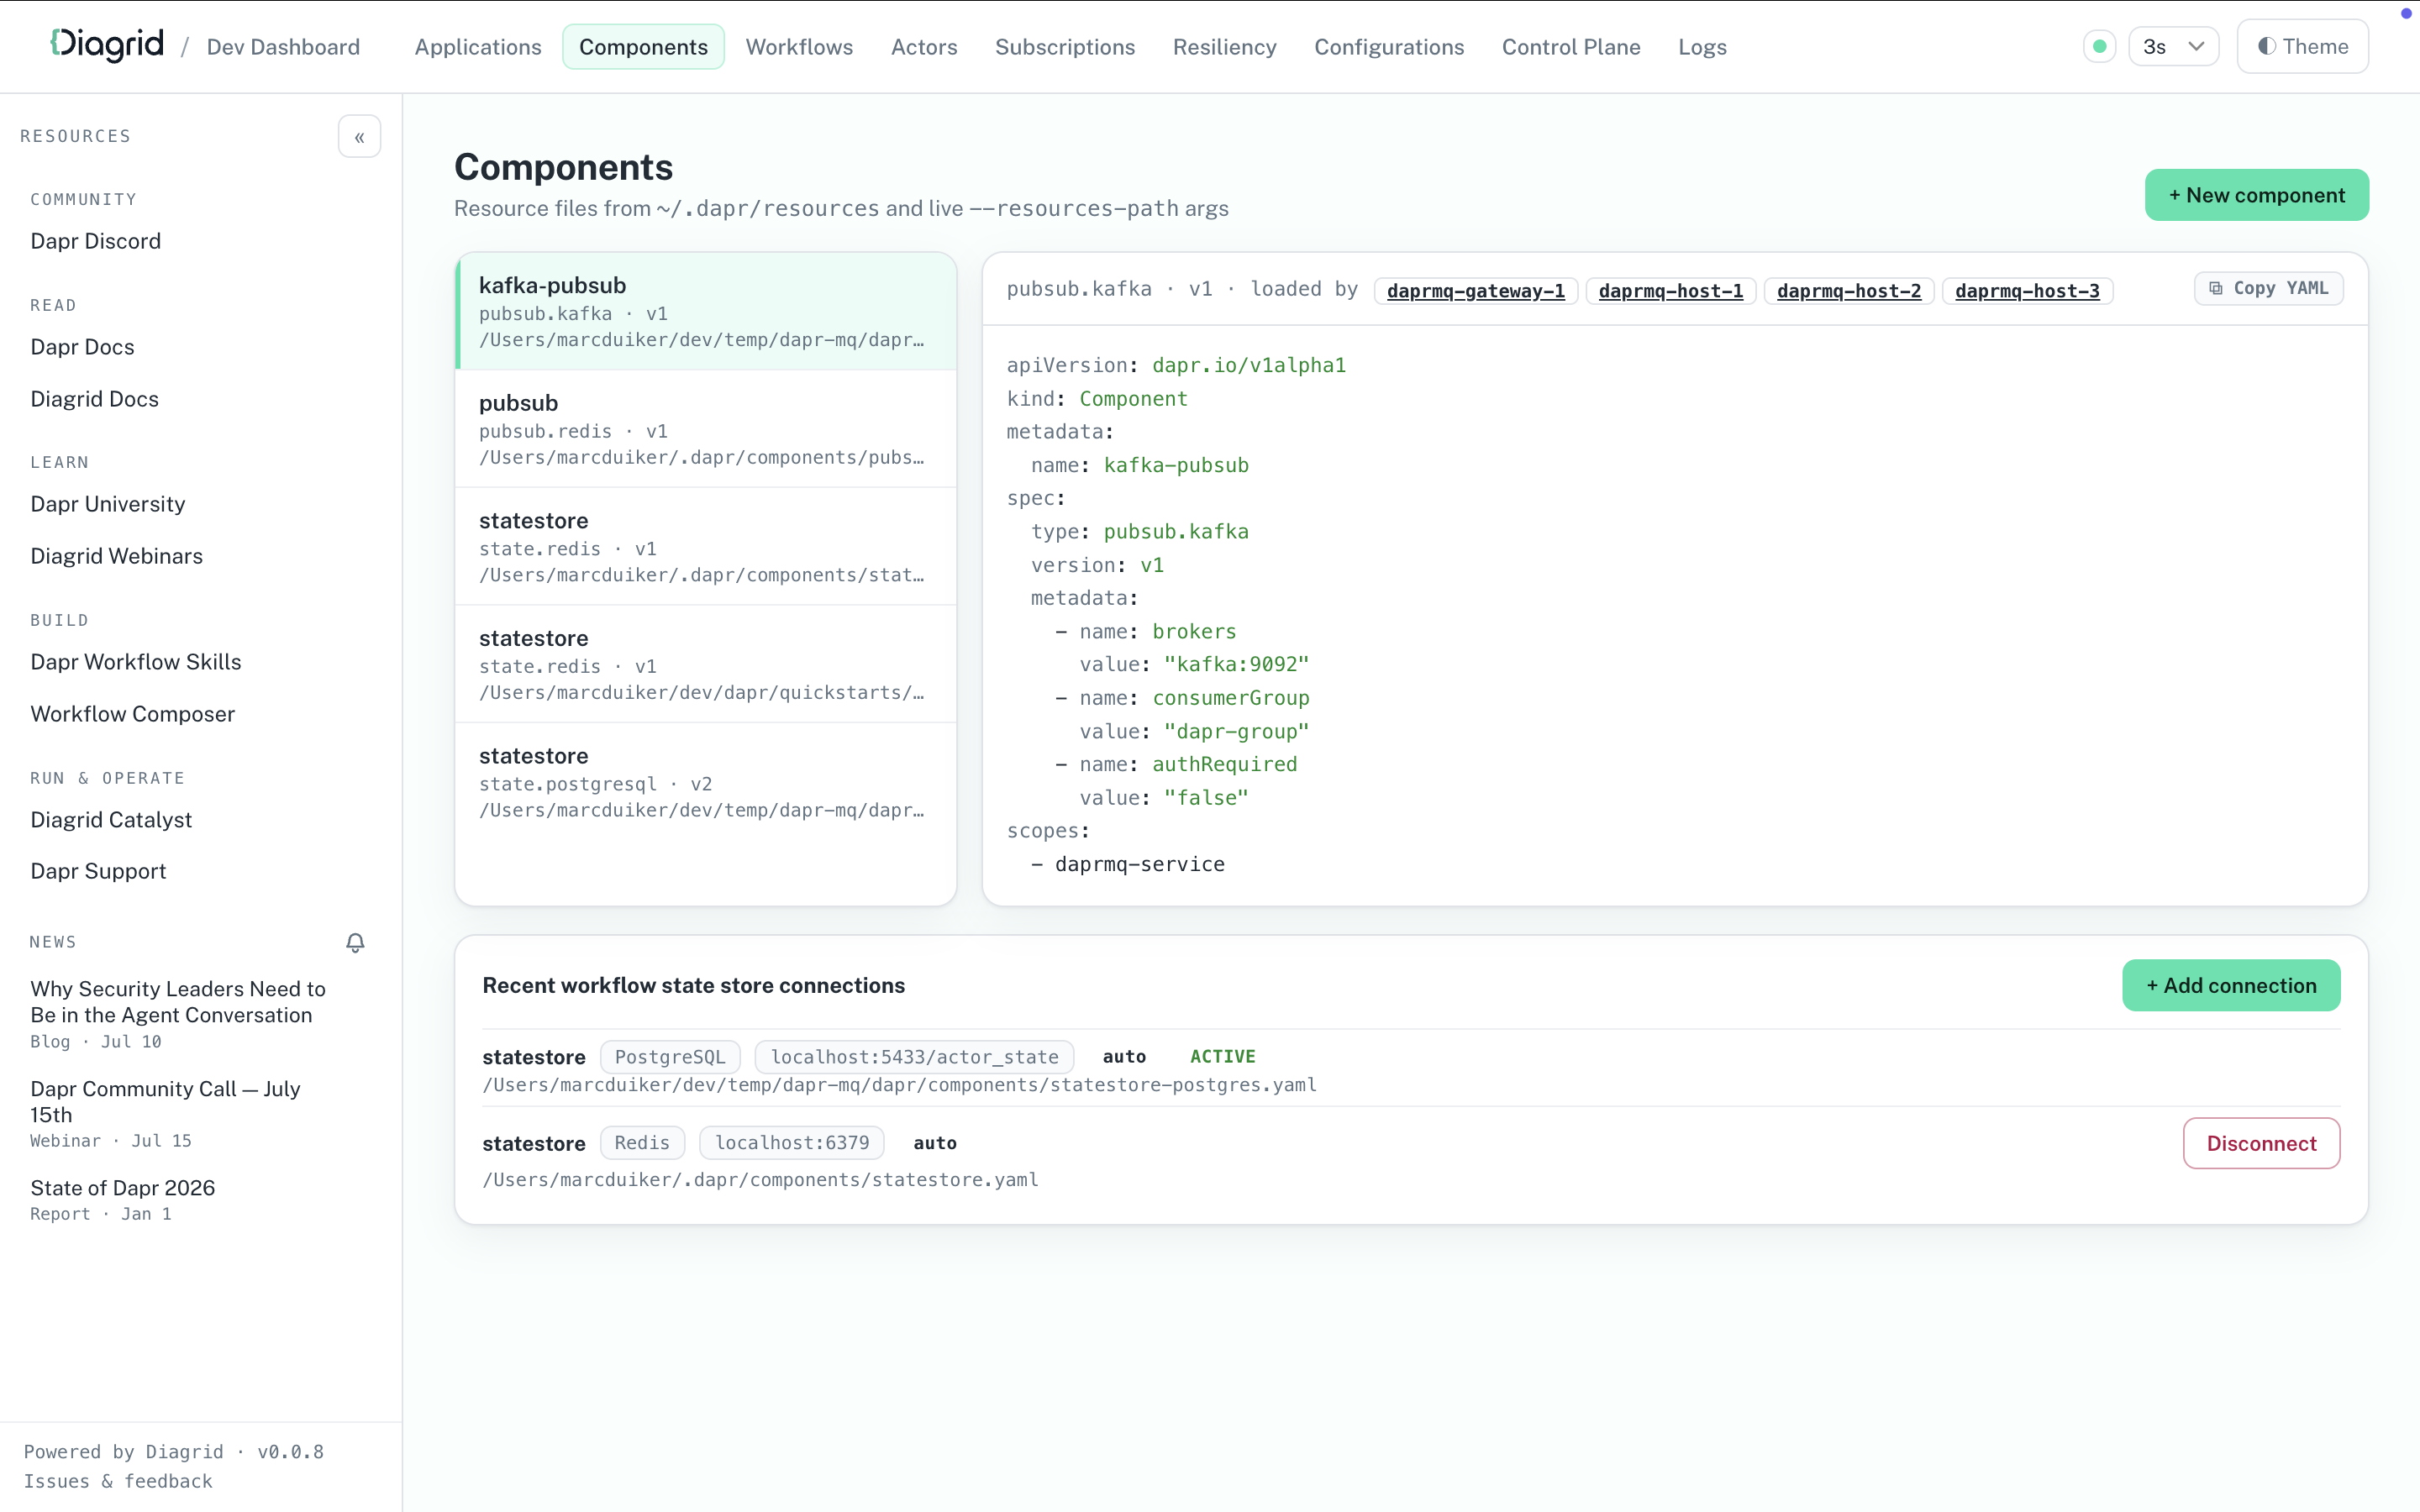Click "kafka:9092" brokers value in YAML
Screen dimensions: 2420x1512
[1236, 664]
